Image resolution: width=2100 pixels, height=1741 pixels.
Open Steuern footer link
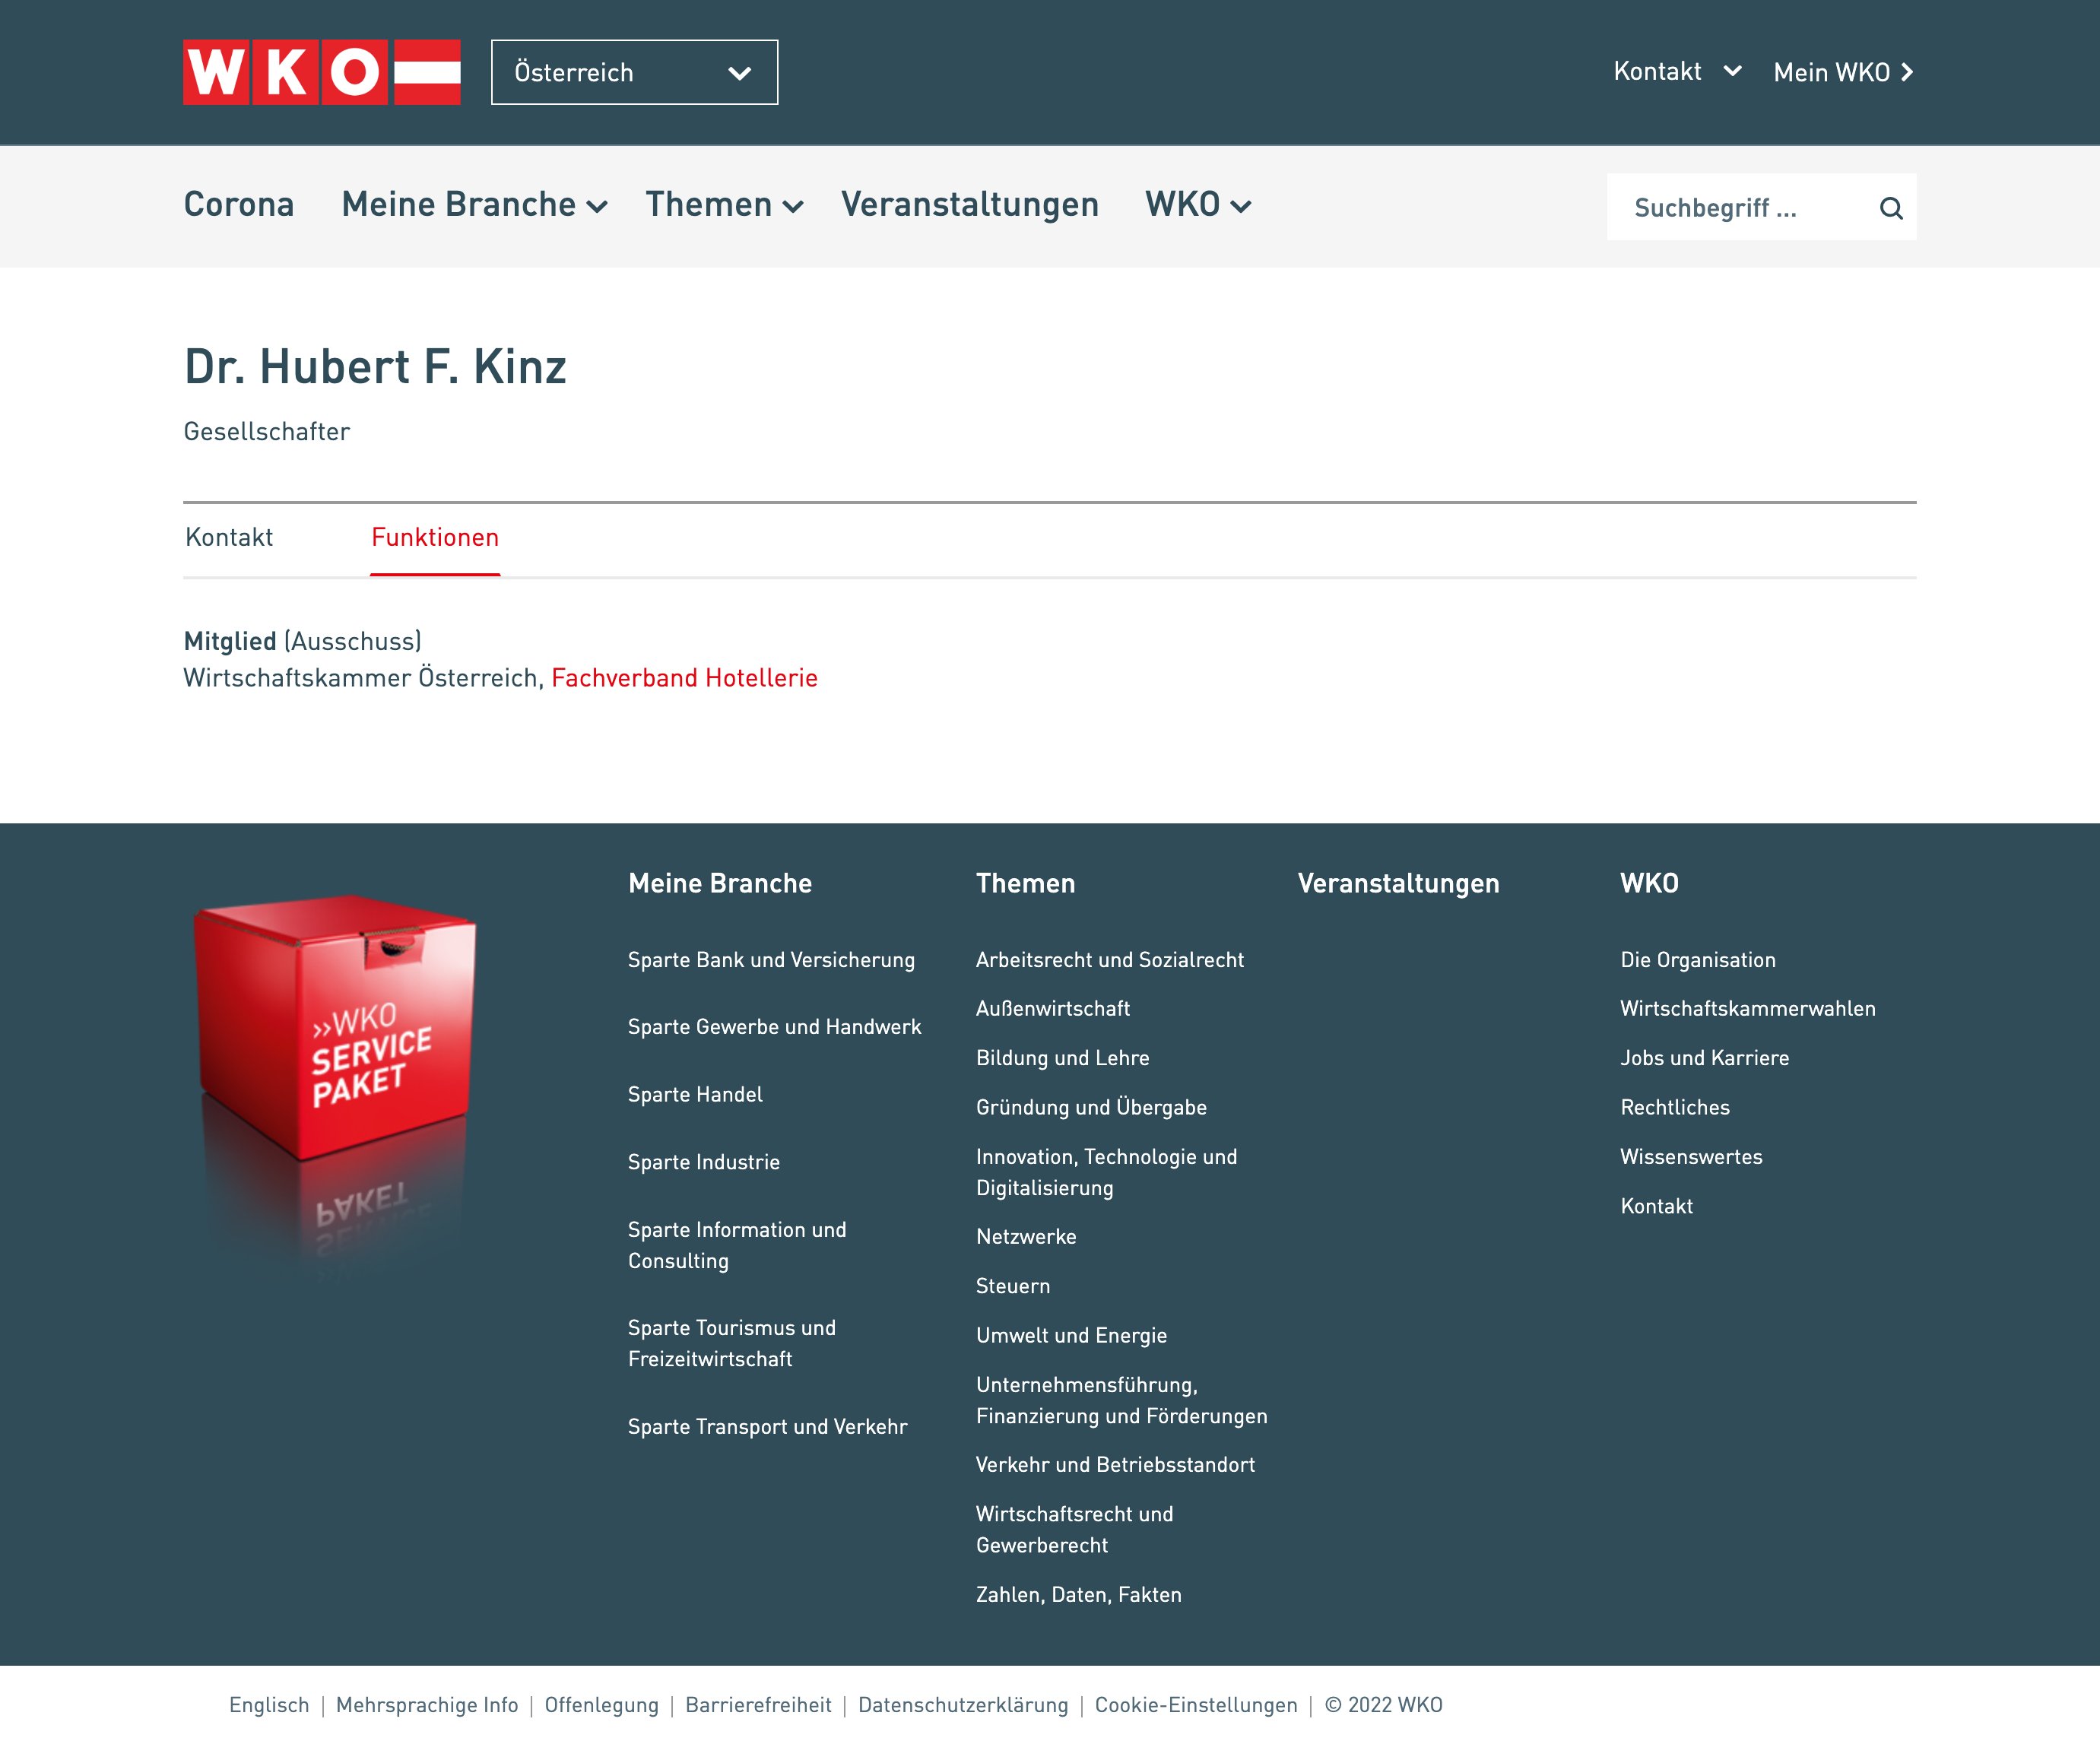pyautogui.click(x=1013, y=1286)
